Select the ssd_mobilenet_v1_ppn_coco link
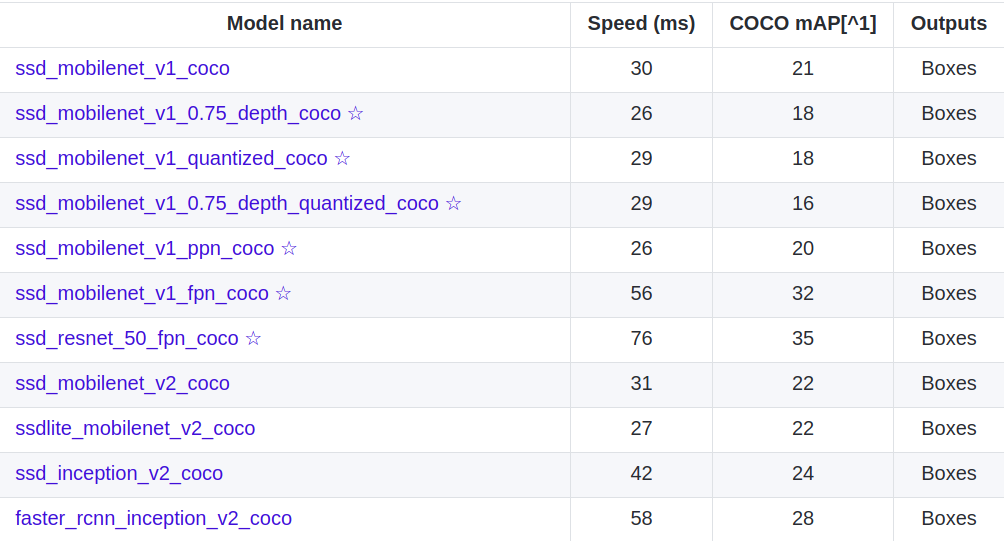 [x=145, y=248]
